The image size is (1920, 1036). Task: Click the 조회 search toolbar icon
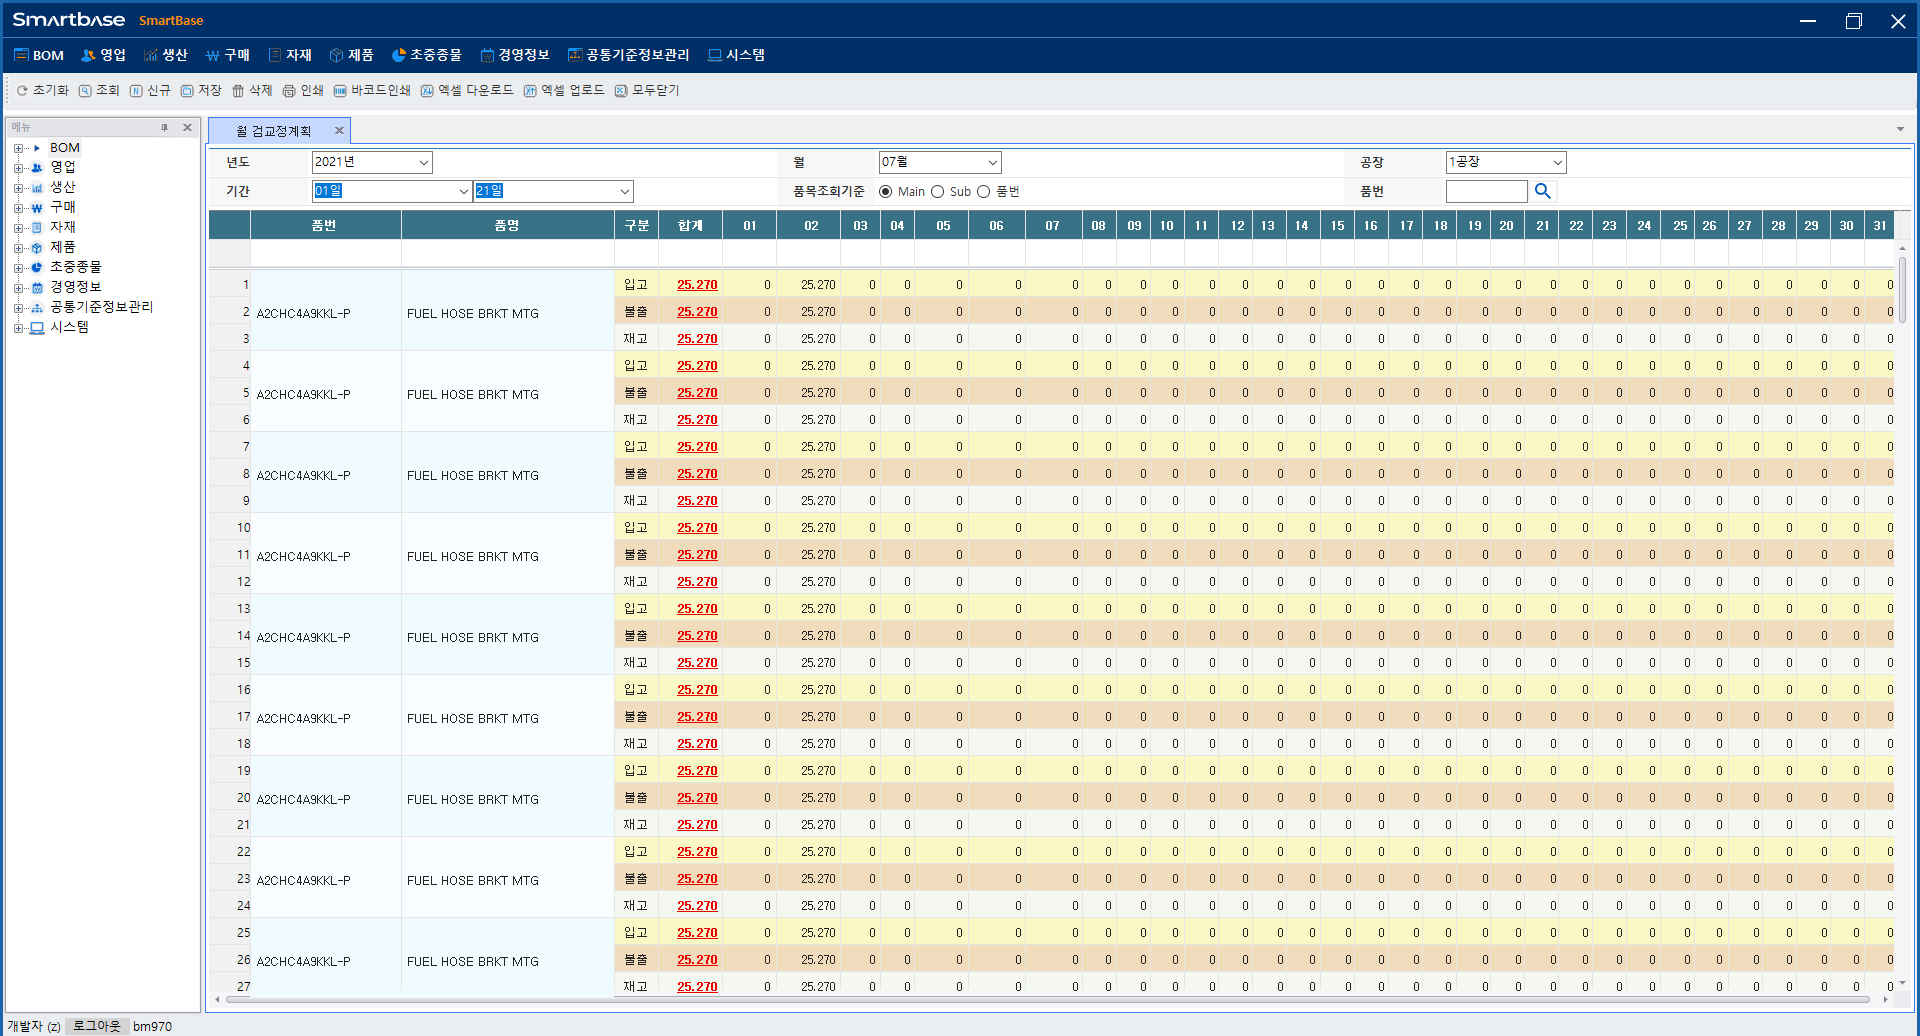coord(85,91)
